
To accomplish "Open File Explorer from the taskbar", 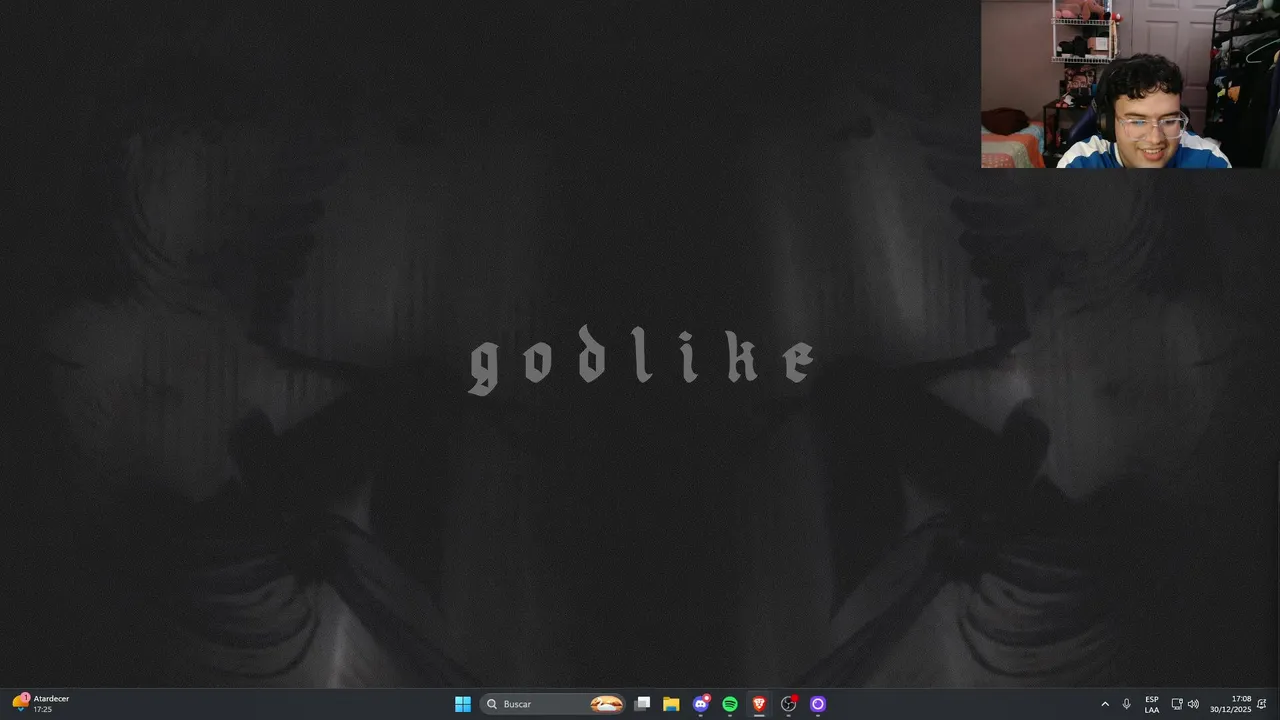I will [x=671, y=704].
